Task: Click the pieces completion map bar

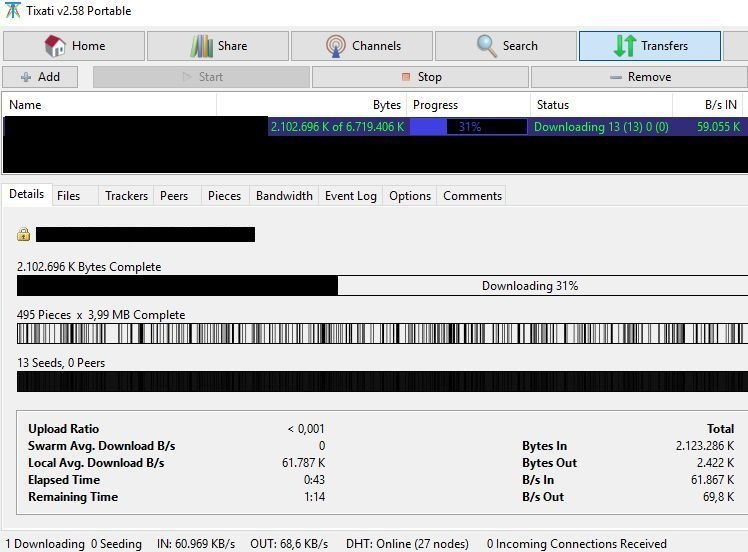Action: click(x=382, y=333)
